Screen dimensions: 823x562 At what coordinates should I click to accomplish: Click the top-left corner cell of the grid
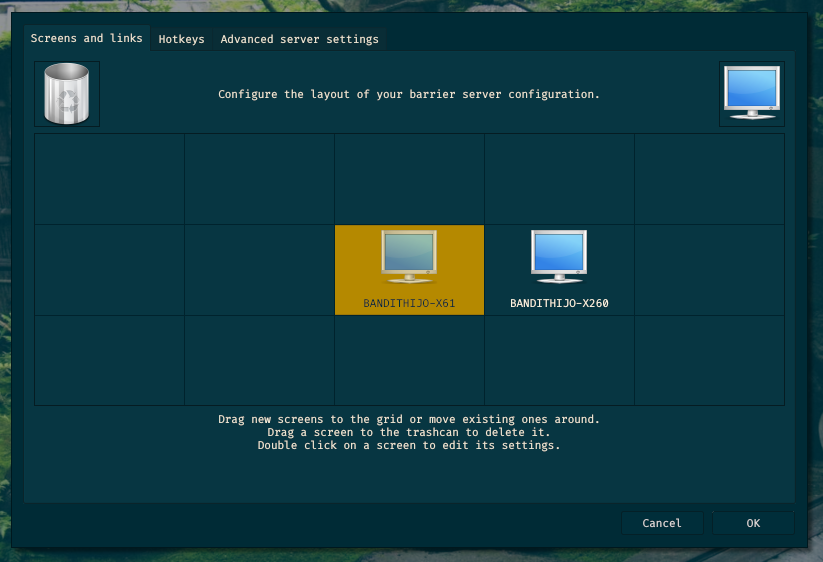tap(109, 179)
